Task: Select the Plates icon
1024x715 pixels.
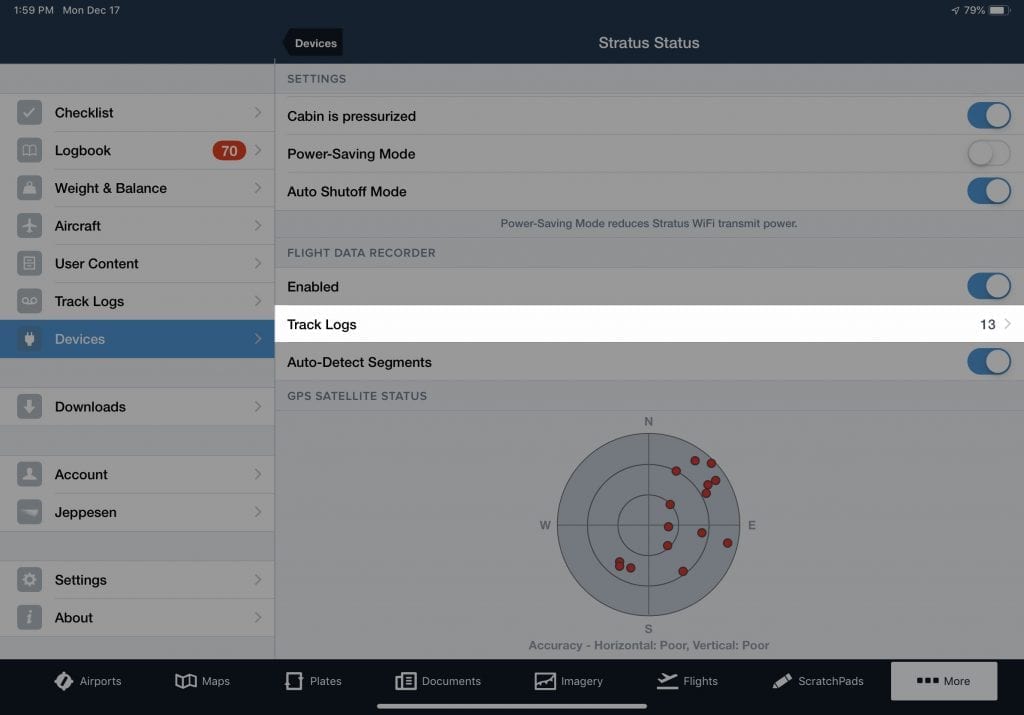Action: coord(296,681)
